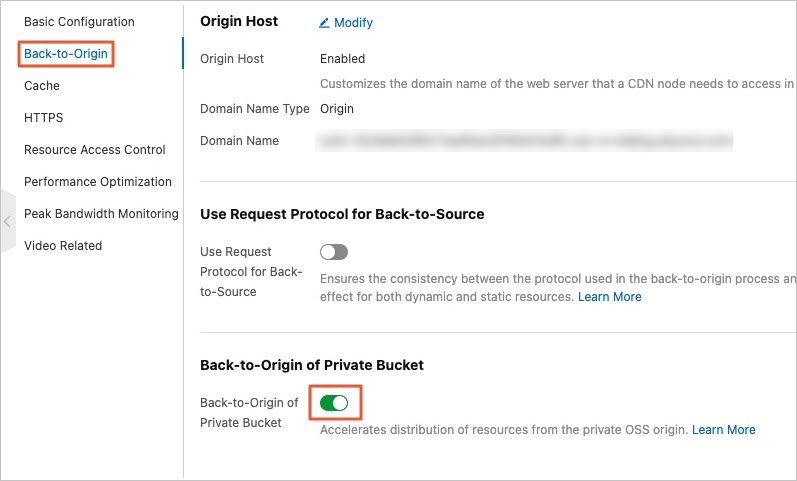This screenshot has width=797, height=481.
Task: Open the Basic Configuration section
Action: pos(79,22)
